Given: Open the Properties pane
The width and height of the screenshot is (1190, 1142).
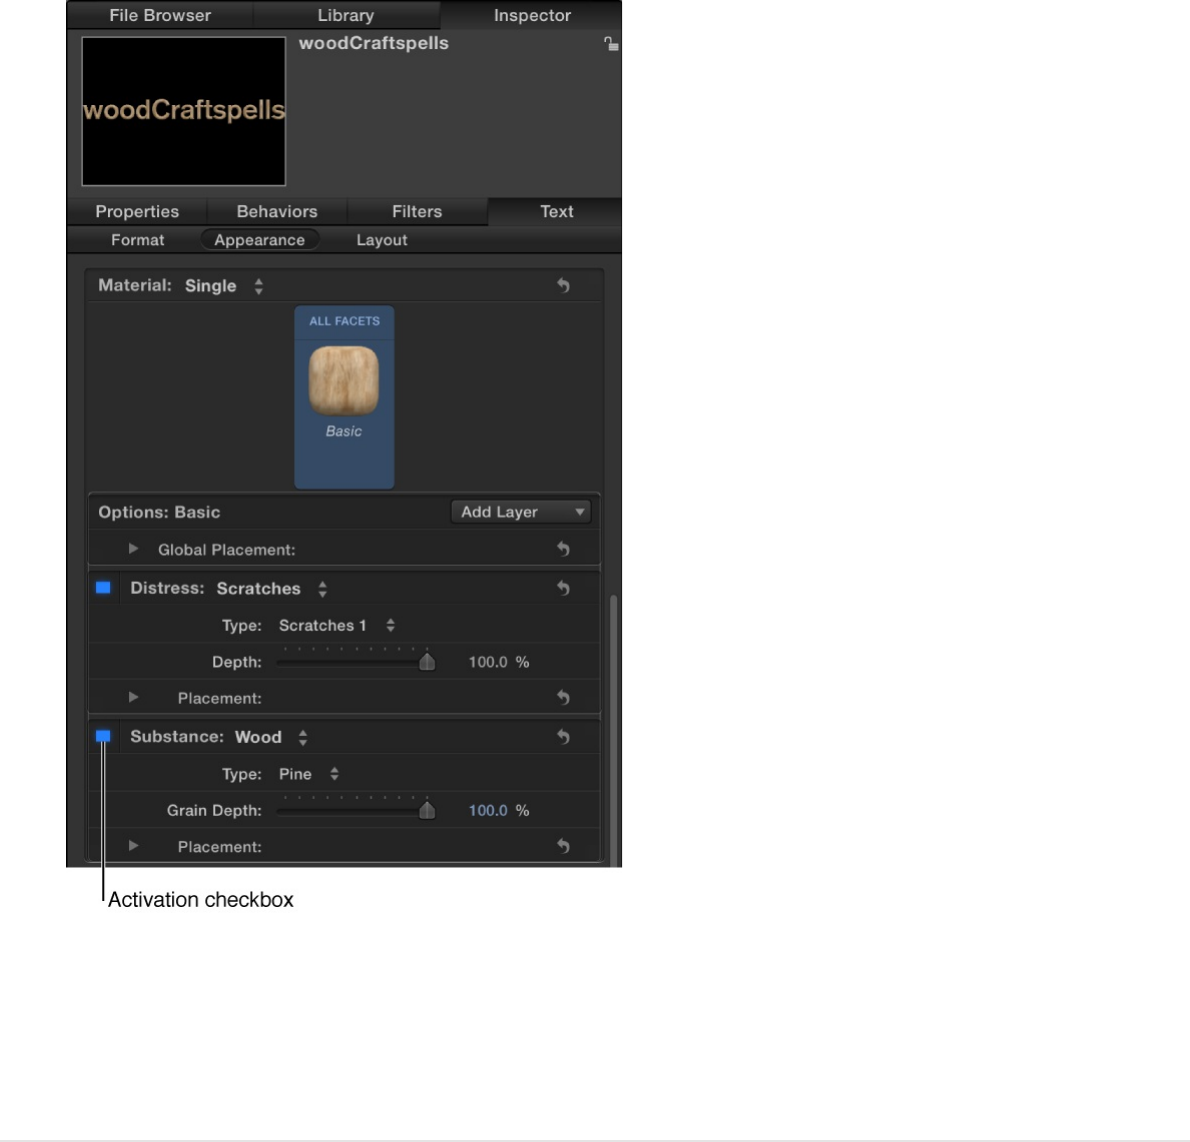Looking at the screenshot, I should tap(137, 212).
